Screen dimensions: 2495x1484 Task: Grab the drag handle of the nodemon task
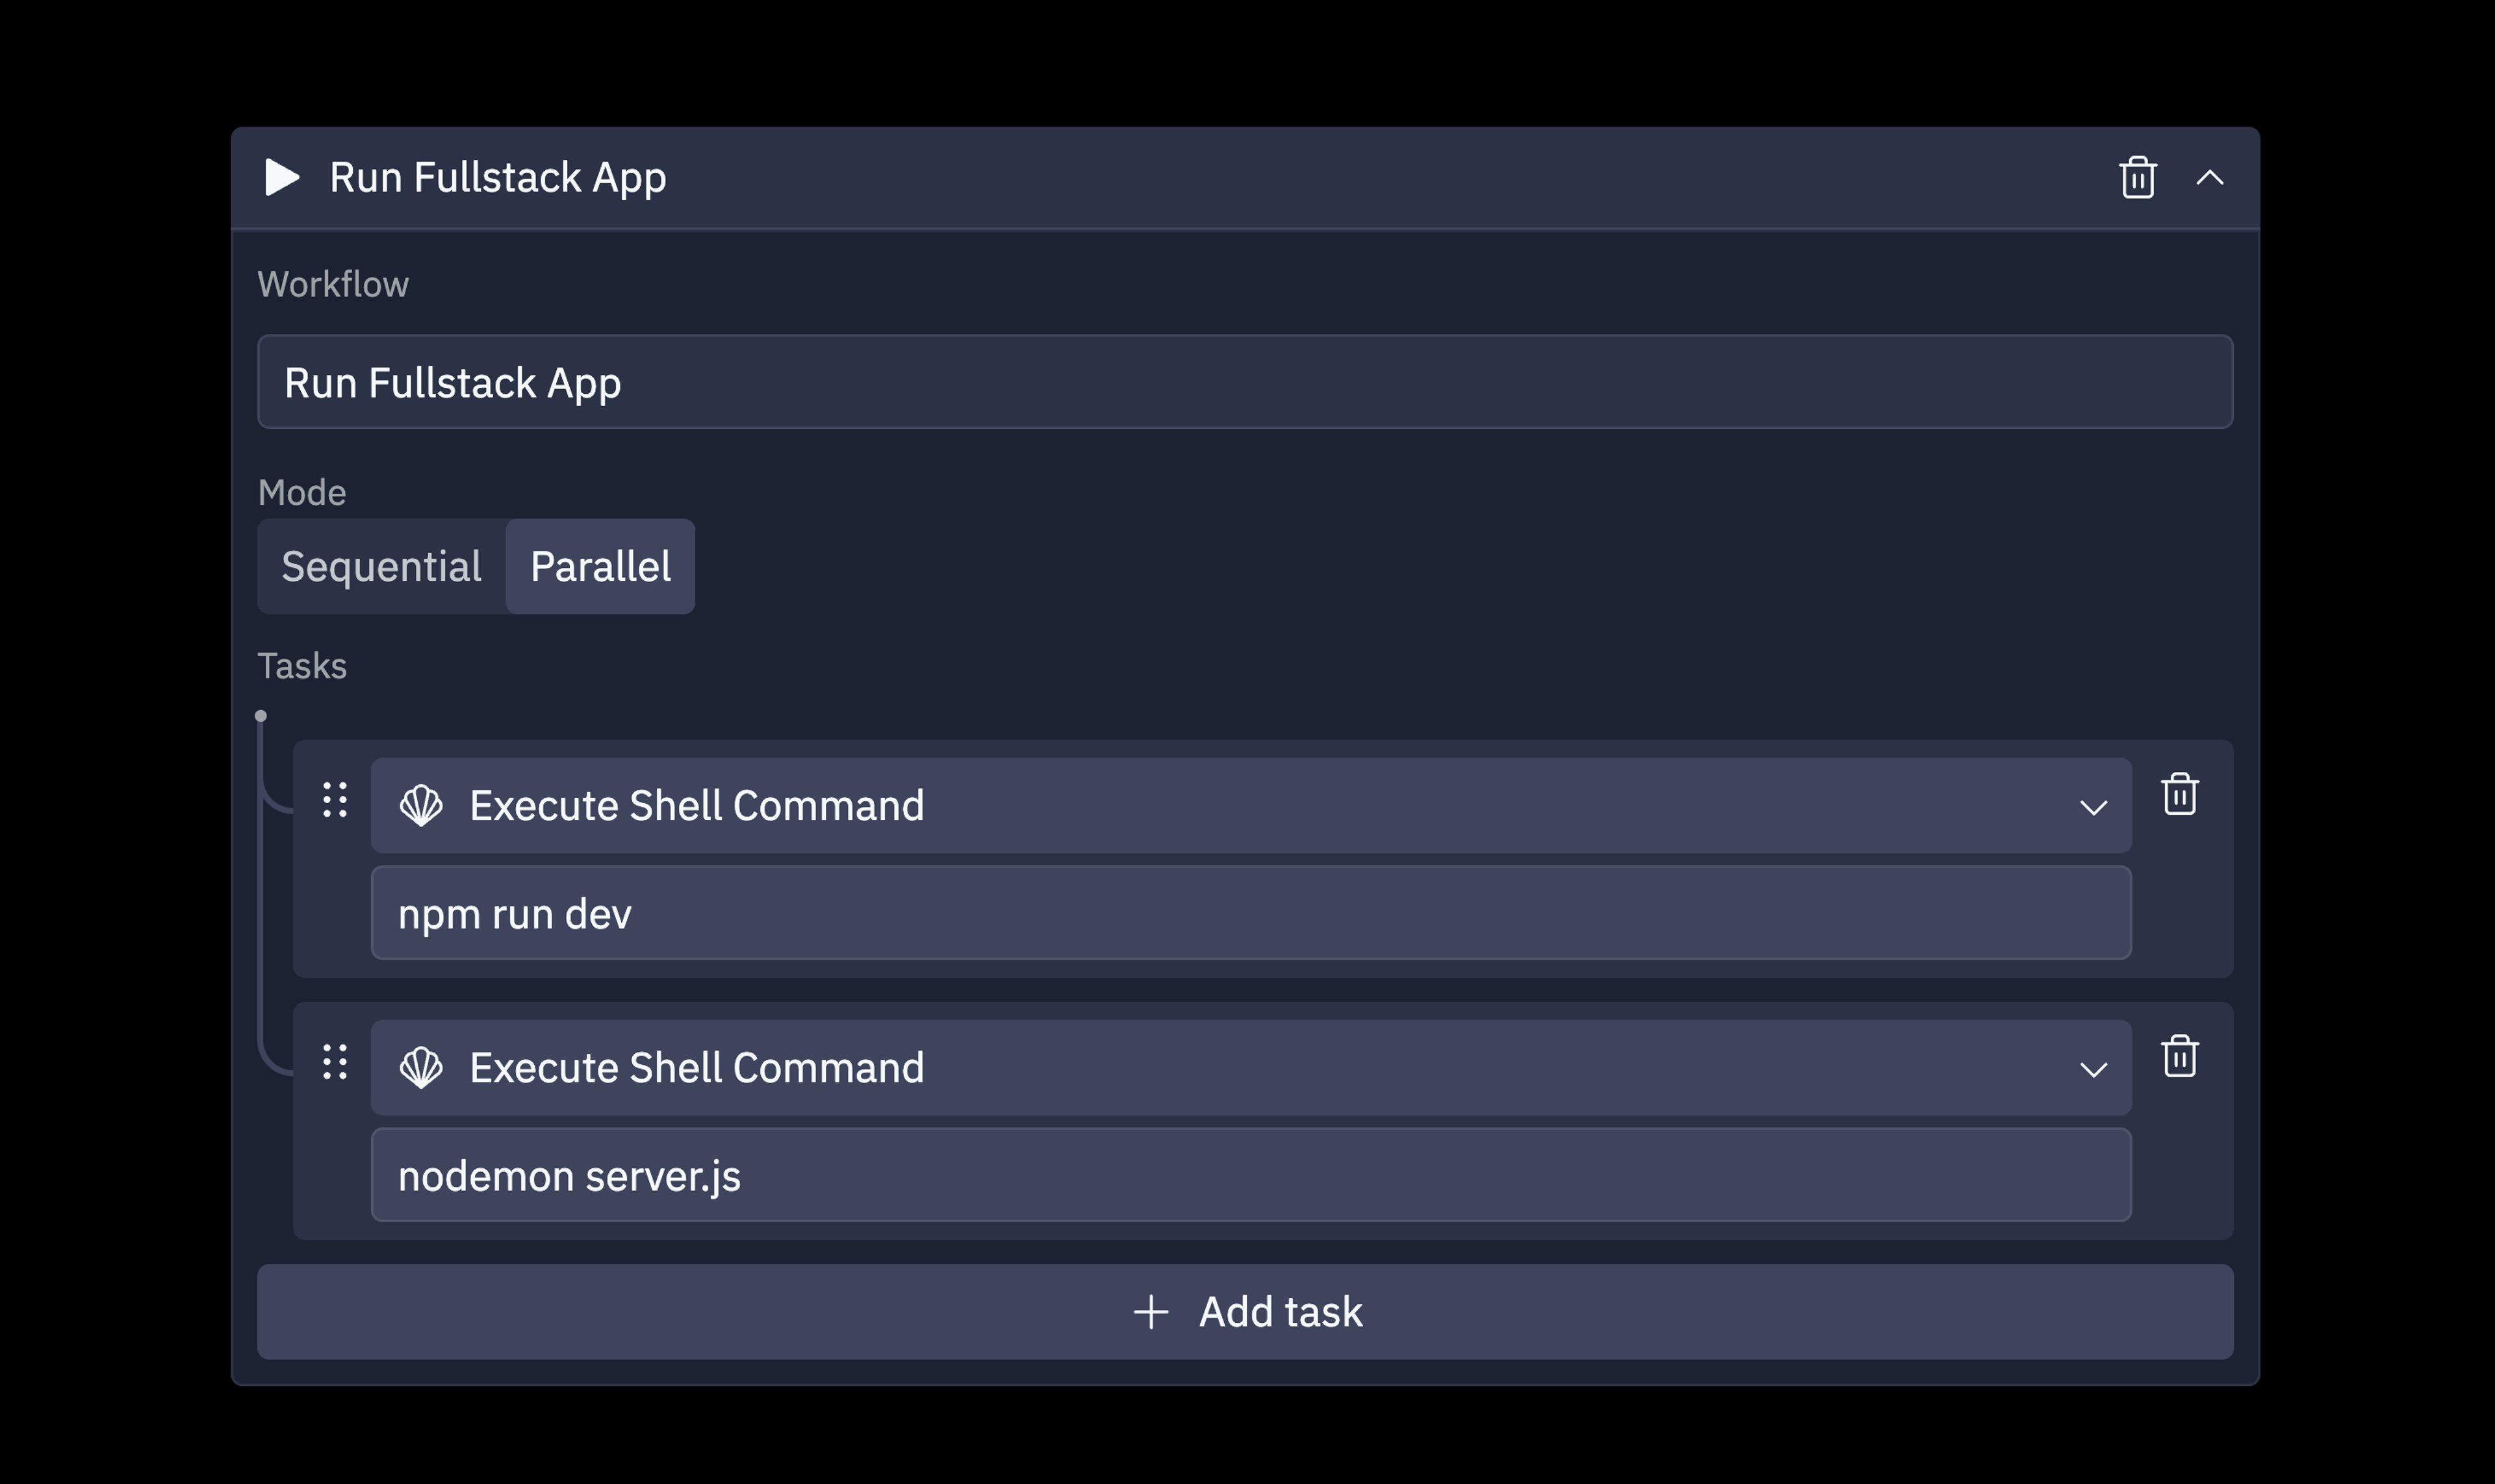(x=335, y=1062)
